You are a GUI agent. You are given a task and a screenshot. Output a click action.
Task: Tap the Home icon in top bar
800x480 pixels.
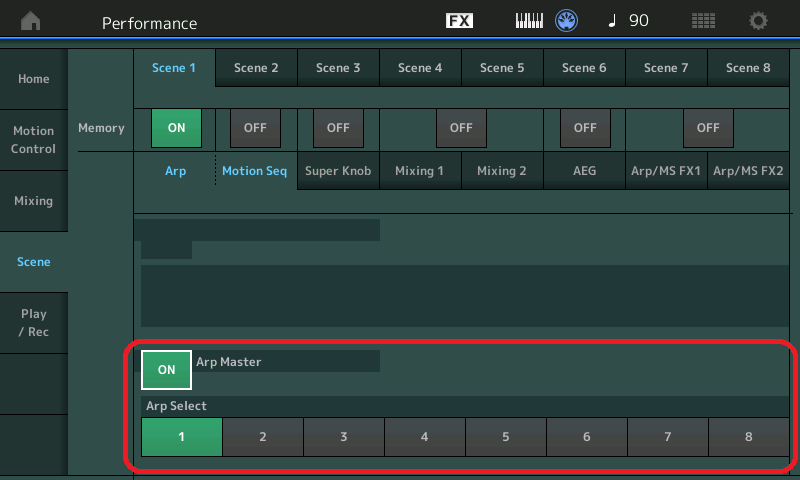coord(32,21)
